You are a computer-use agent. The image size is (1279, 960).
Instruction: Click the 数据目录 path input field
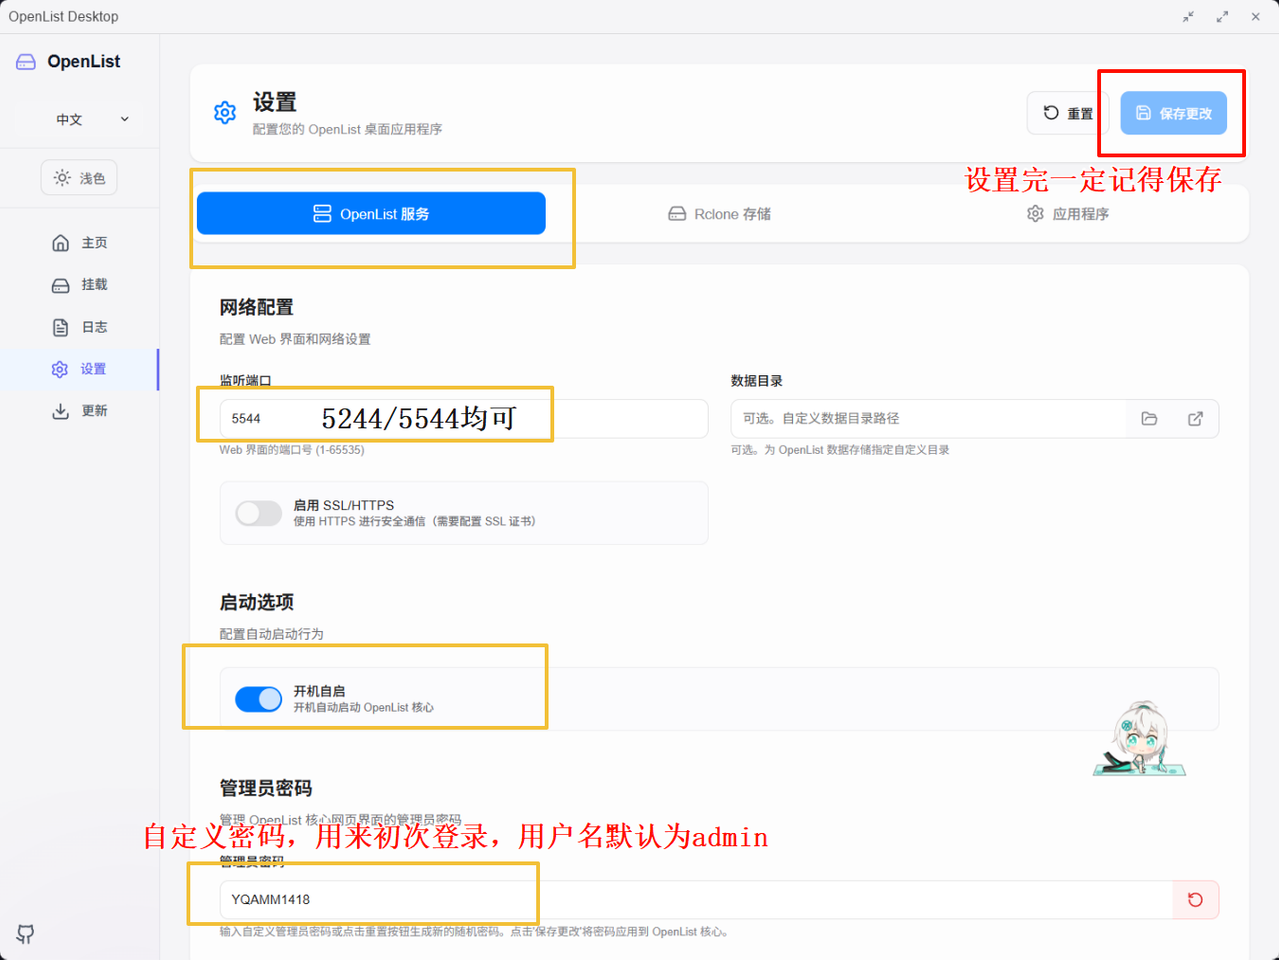(929, 418)
